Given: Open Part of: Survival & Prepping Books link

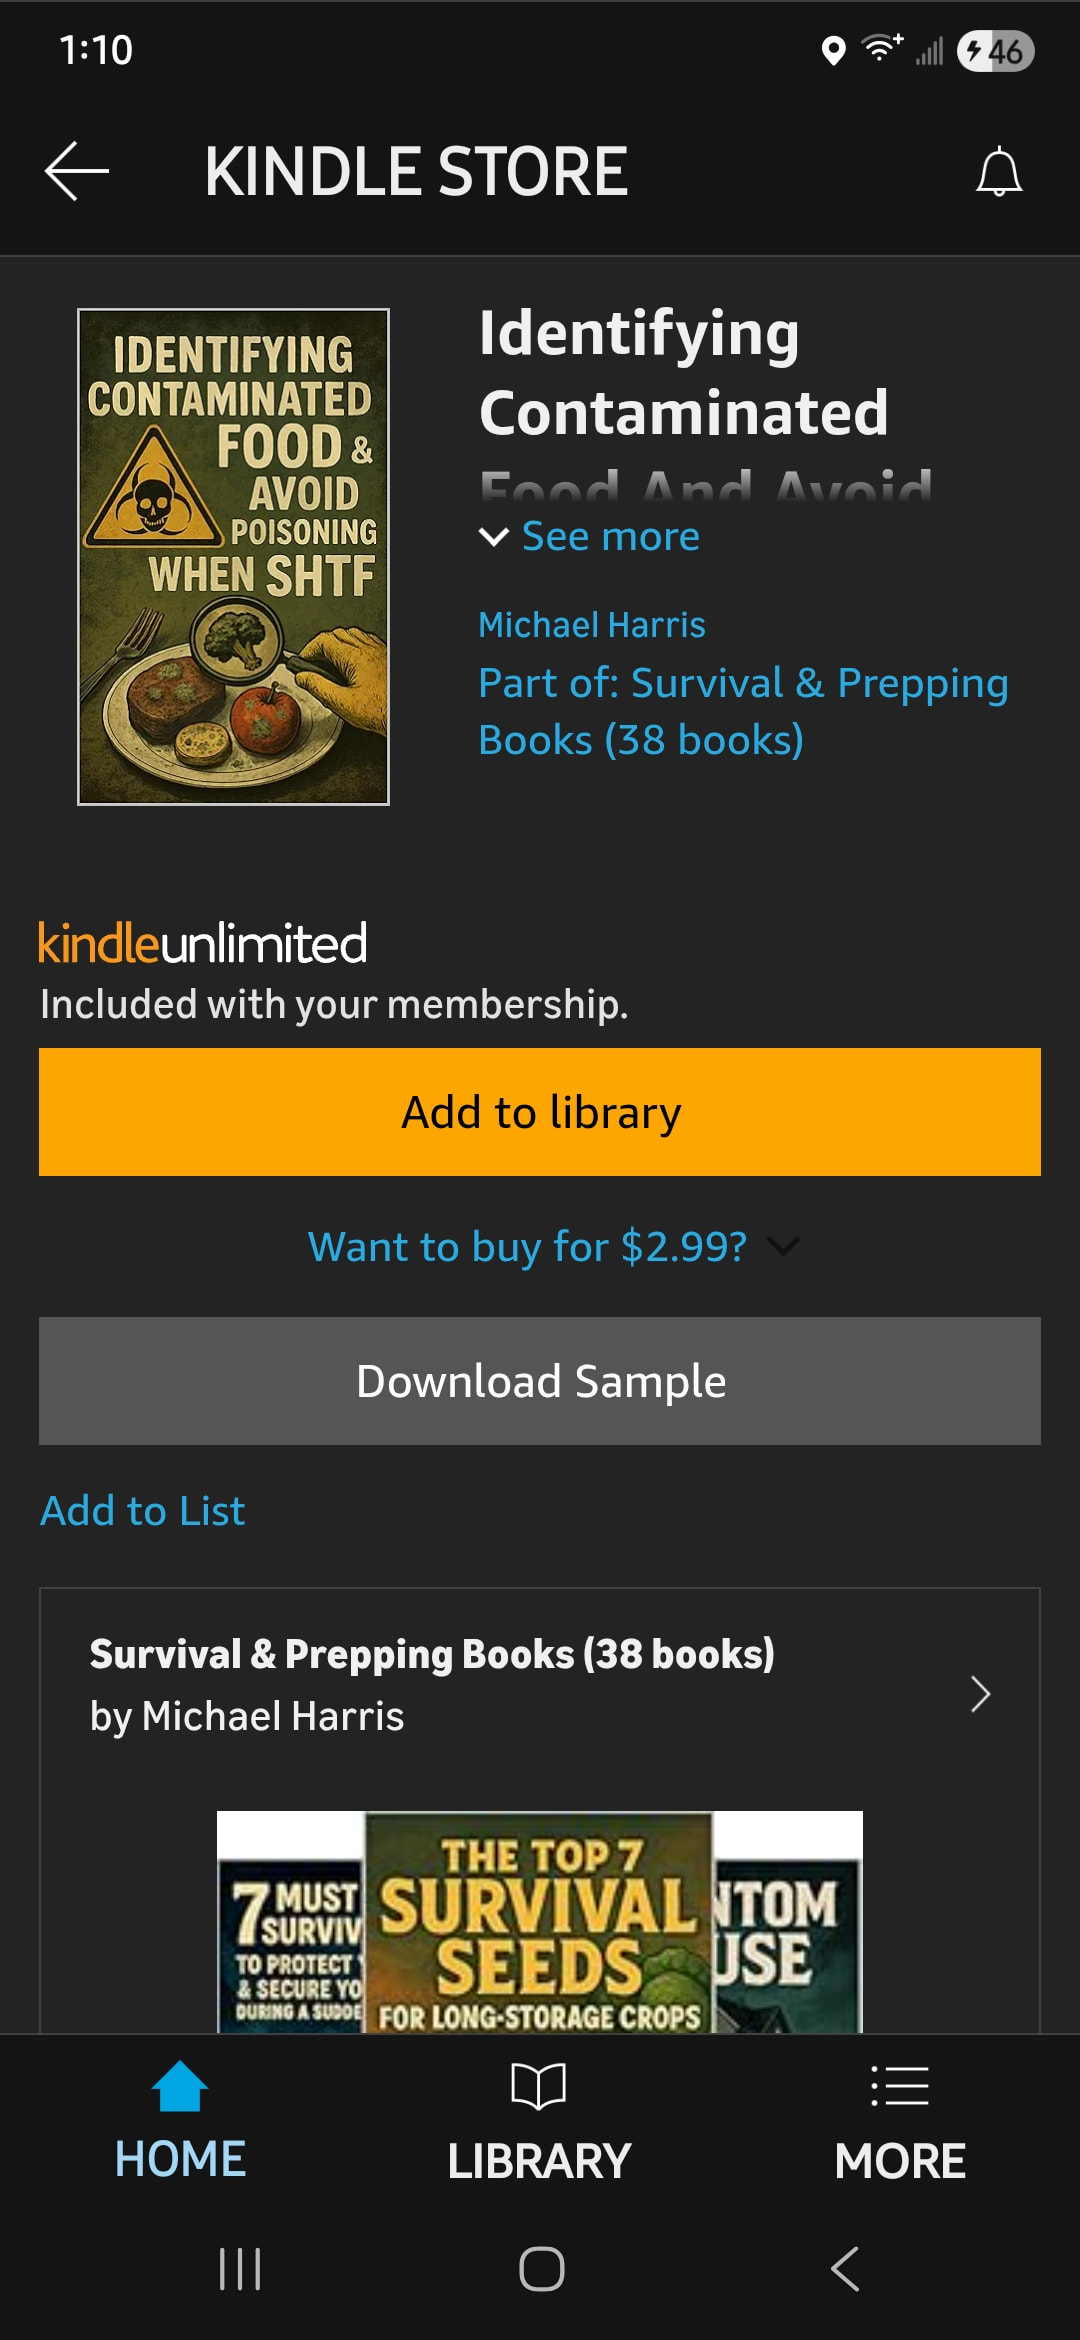Looking at the screenshot, I should [743, 711].
